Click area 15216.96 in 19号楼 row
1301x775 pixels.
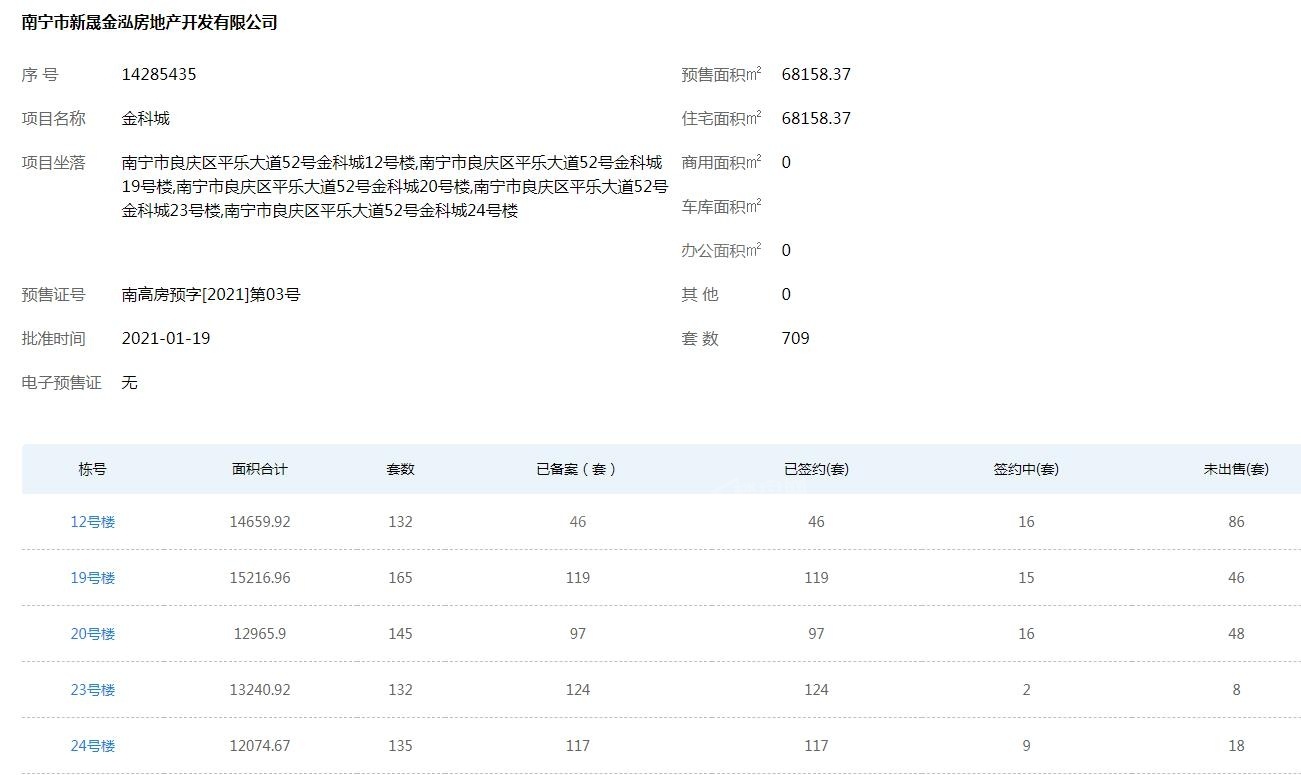[260, 578]
